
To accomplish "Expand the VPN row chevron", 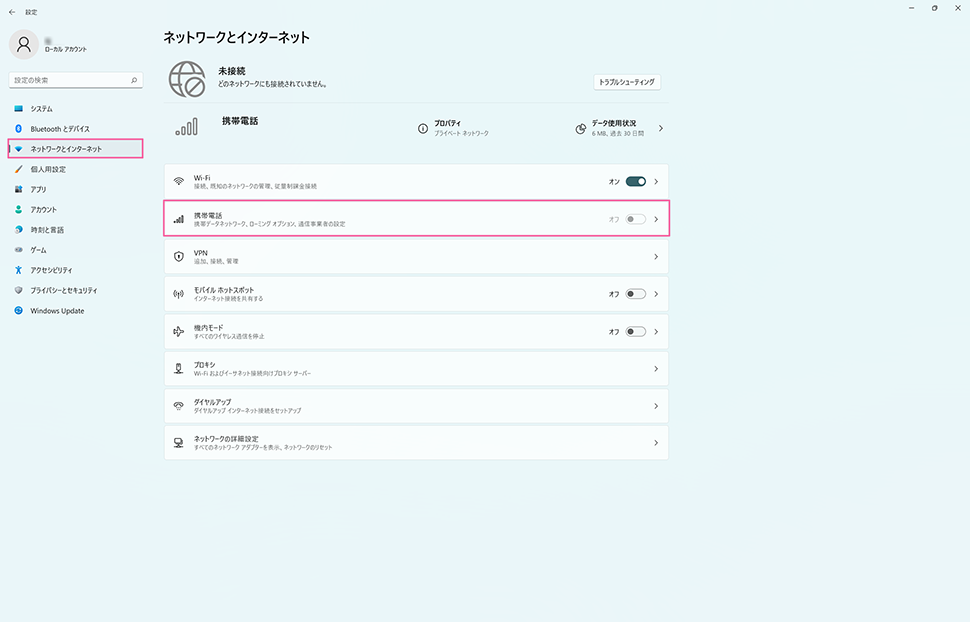I will (656, 257).
